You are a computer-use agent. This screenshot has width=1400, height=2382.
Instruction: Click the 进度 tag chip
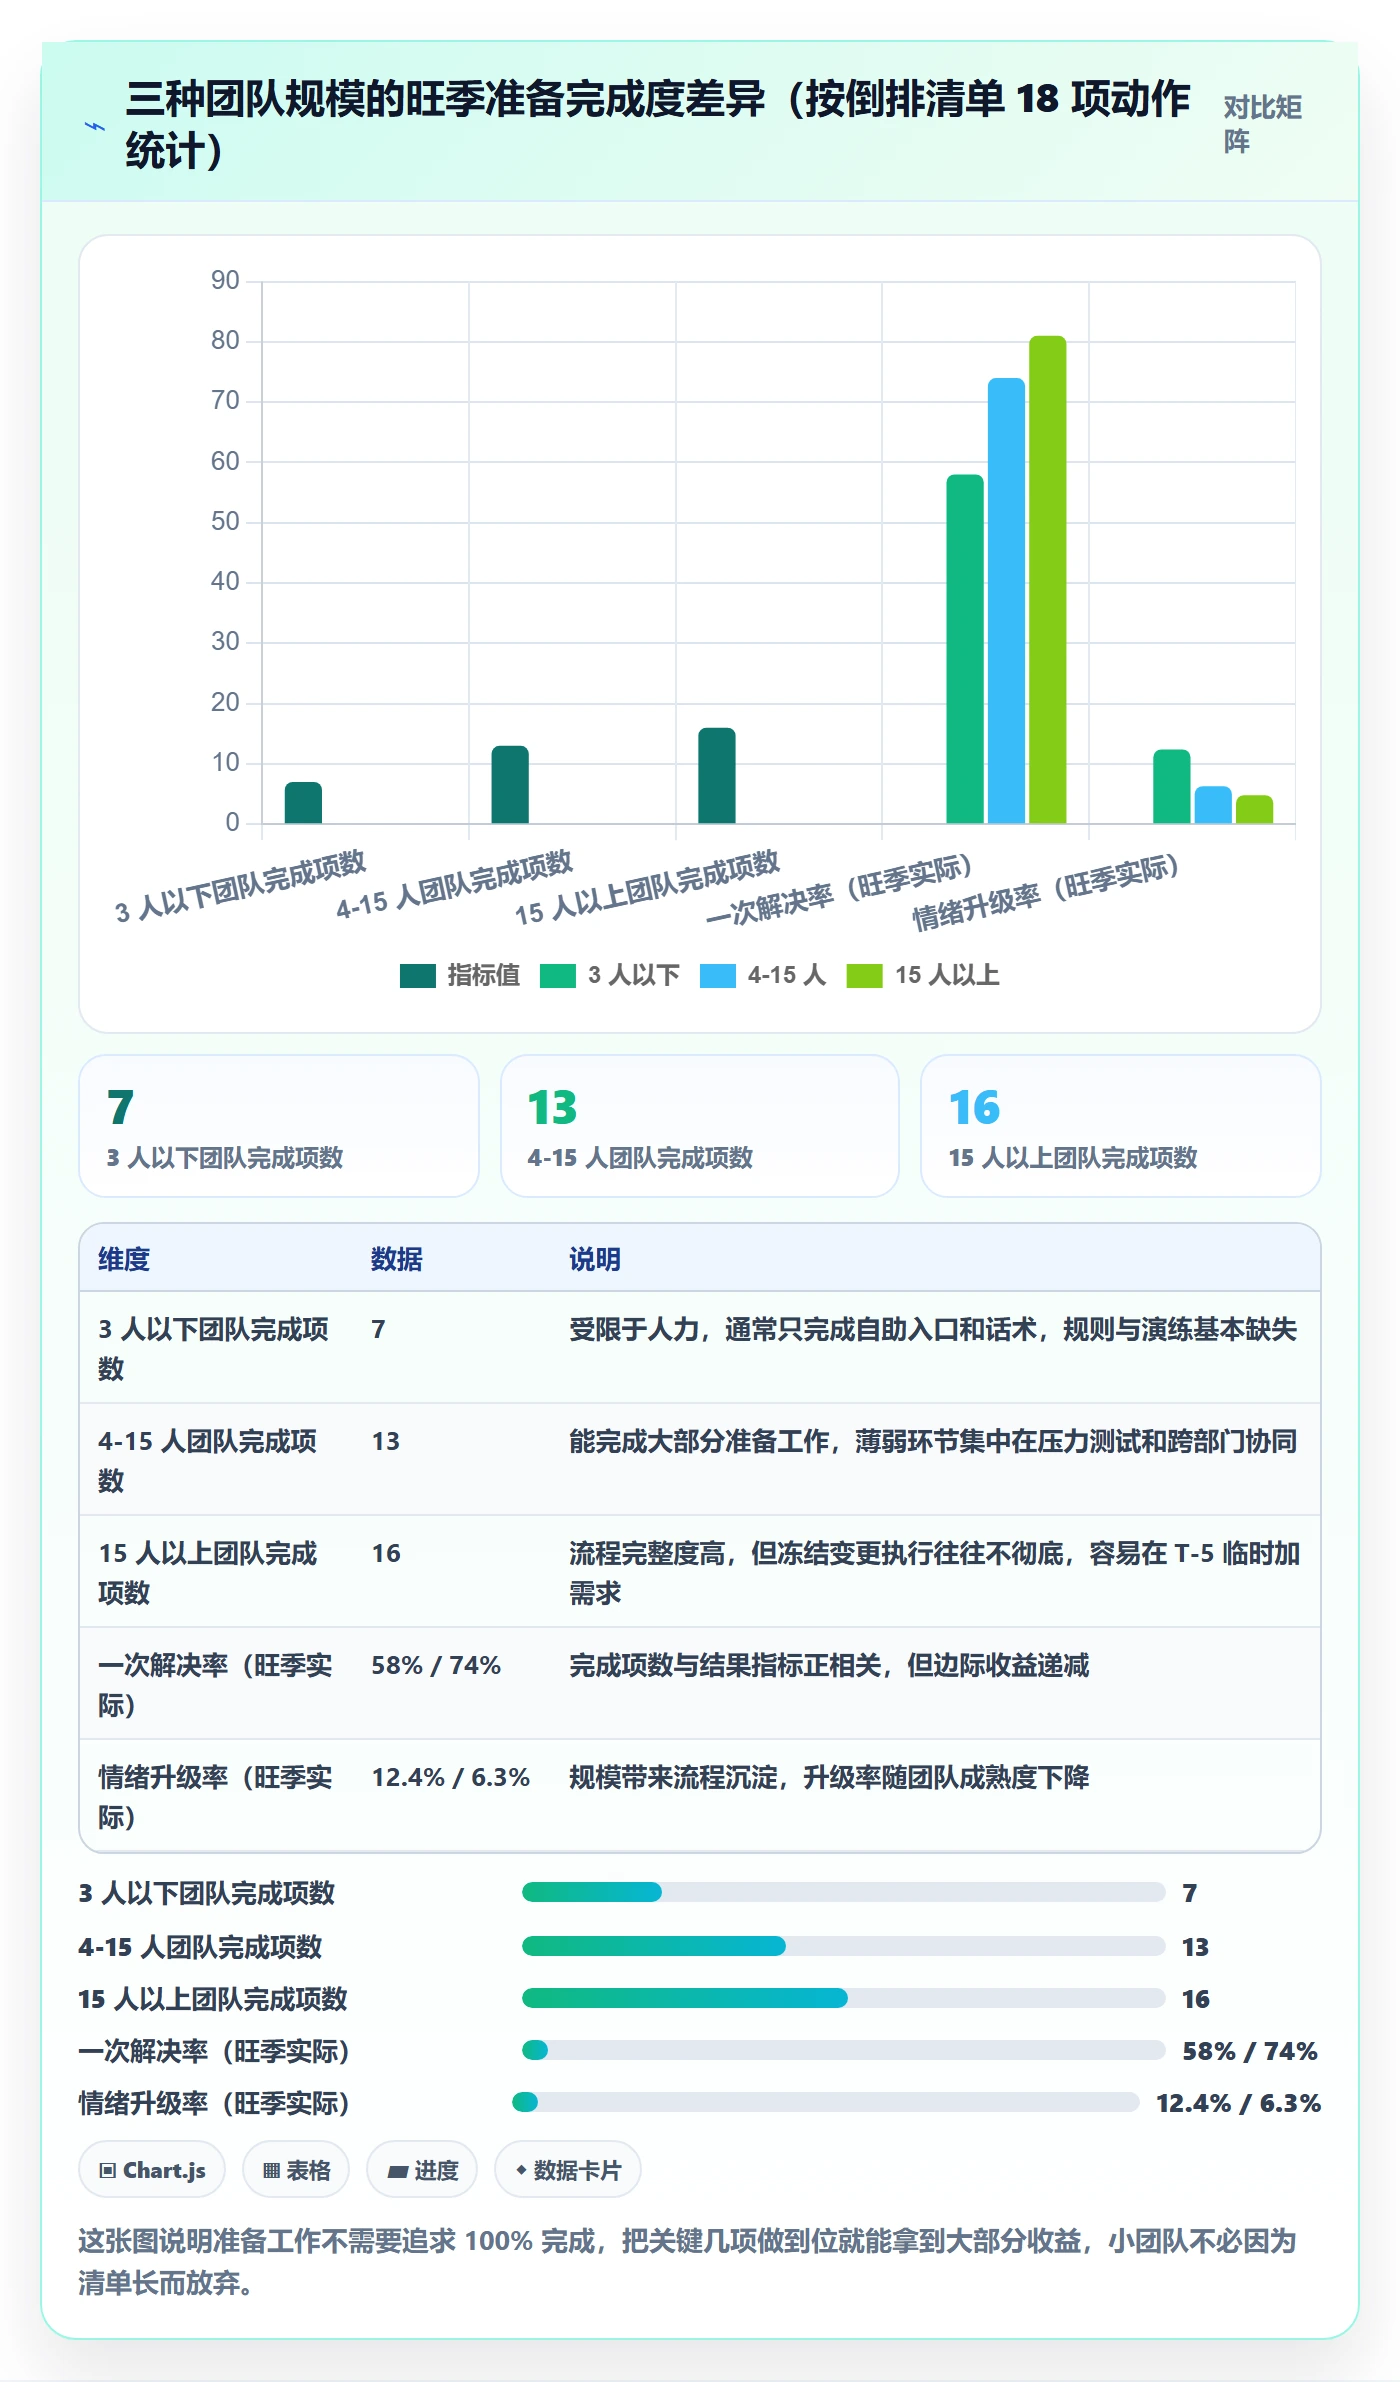point(422,2169)
